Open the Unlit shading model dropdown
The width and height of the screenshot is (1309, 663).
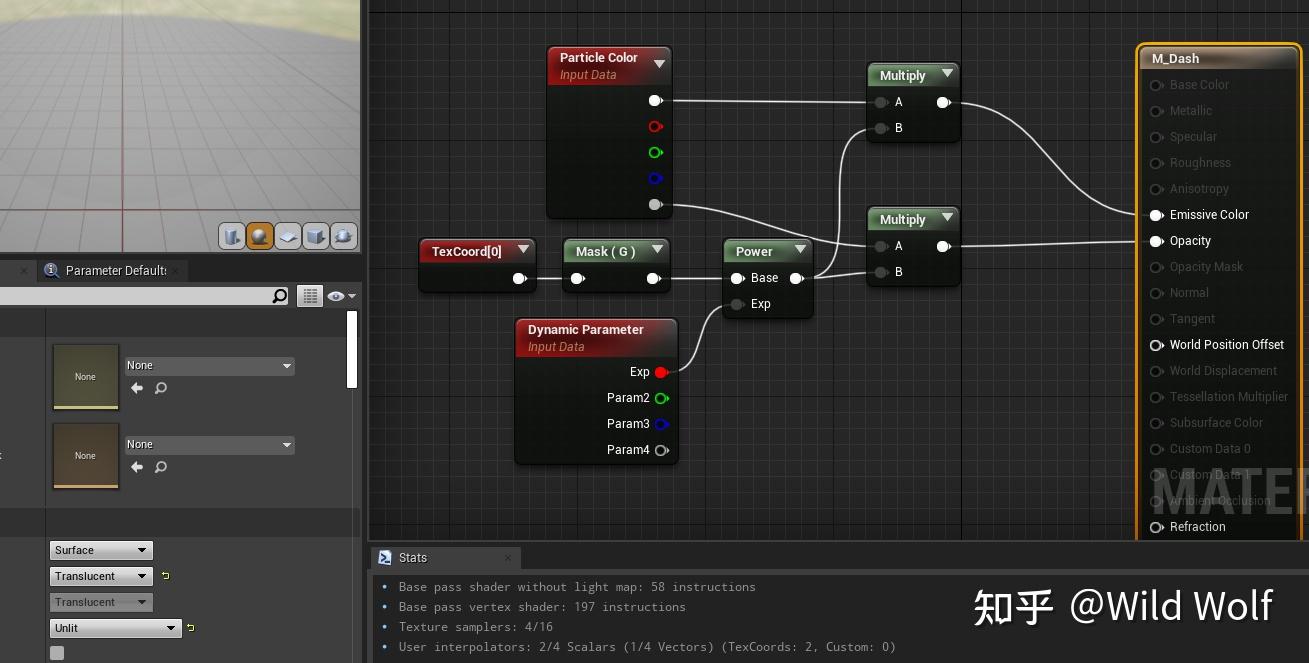coord(114,628)
